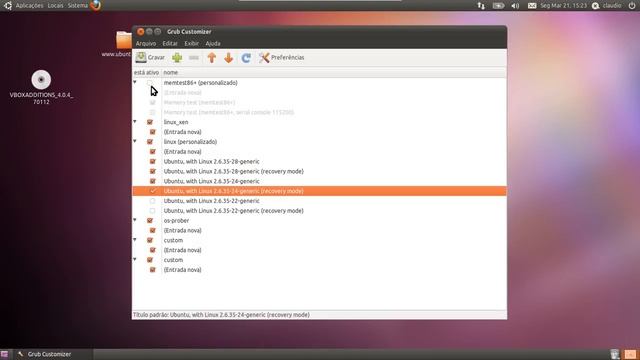
Task: Collapse the first custom group arrow
Action: 135,240
